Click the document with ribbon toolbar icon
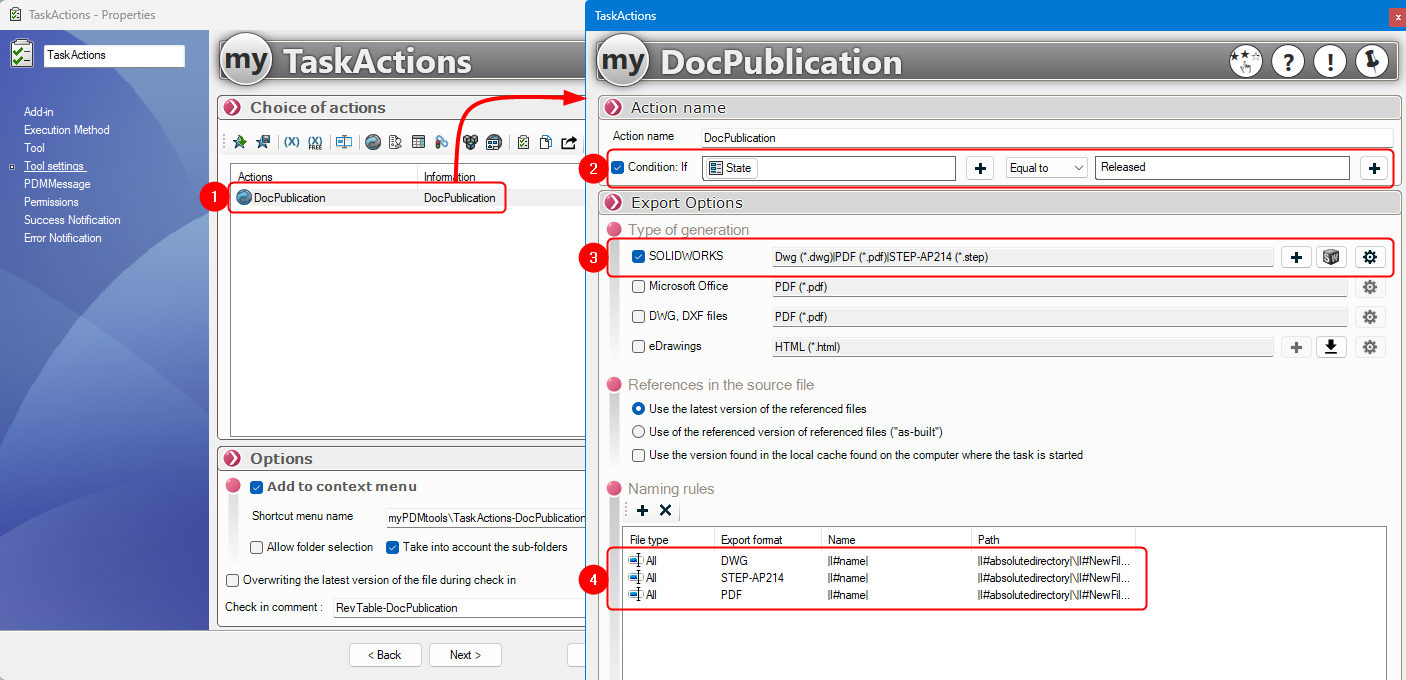 click(x=395, y=142)
